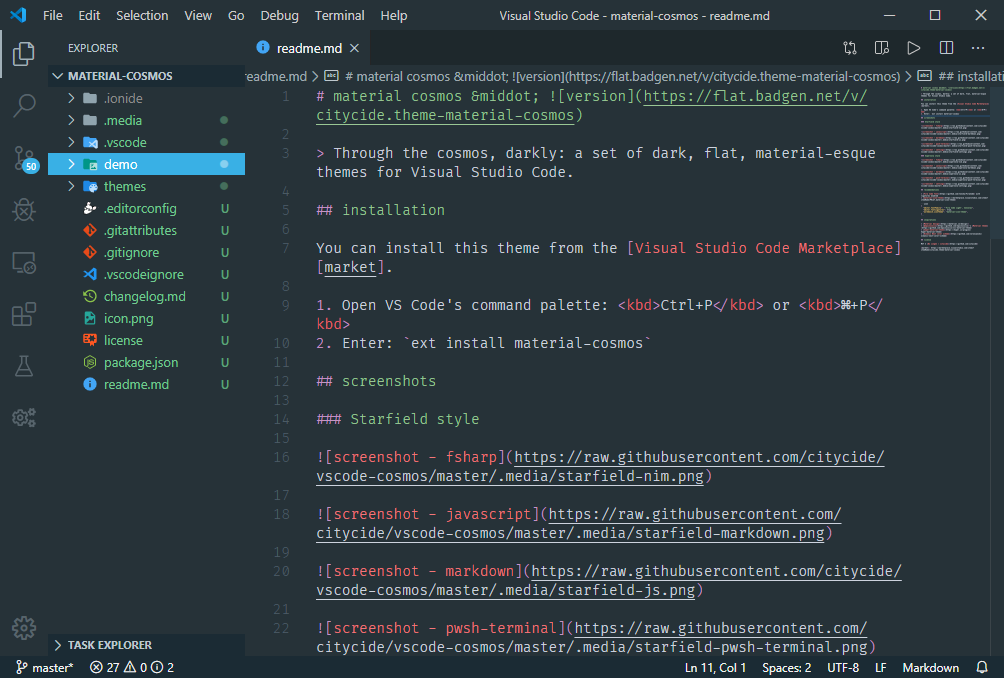
Task: Open the Remote Explorer icon
Action: [x=24, y=262]
